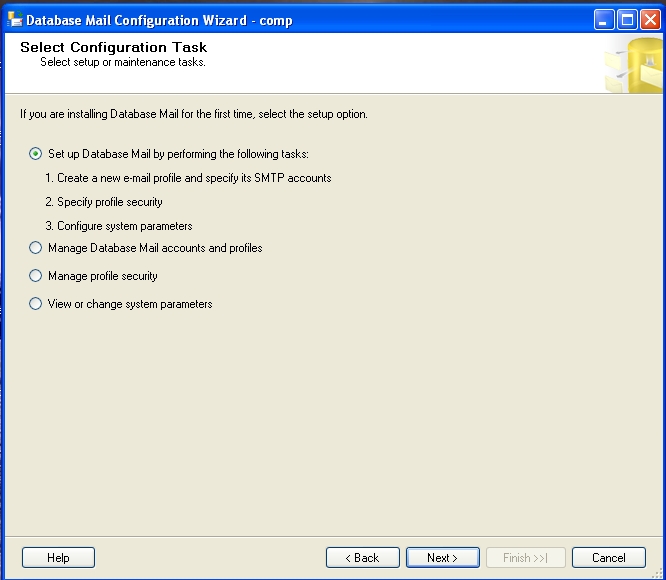Screen dimensions: 666x580
Task: Maximize the wizard window
Action: pyautogui.click(x=628, y=19)
